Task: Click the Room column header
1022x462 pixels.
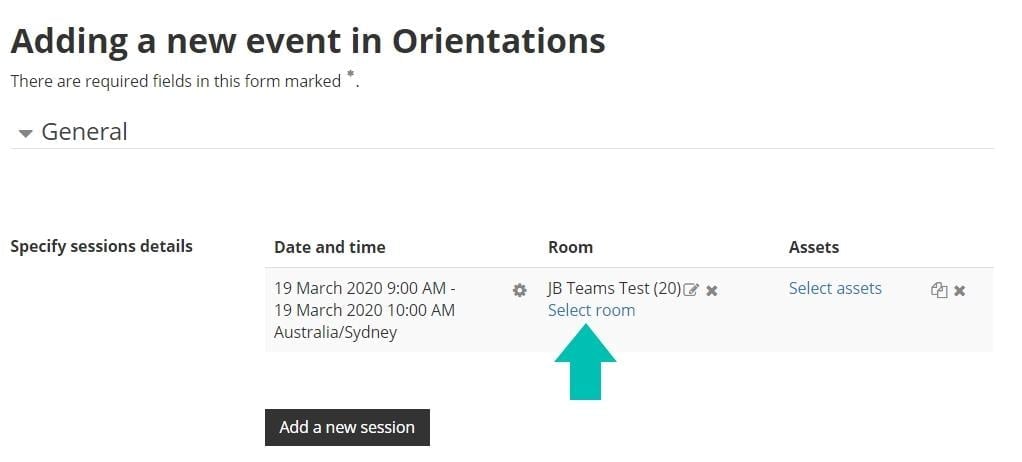Action: point(570,247)
